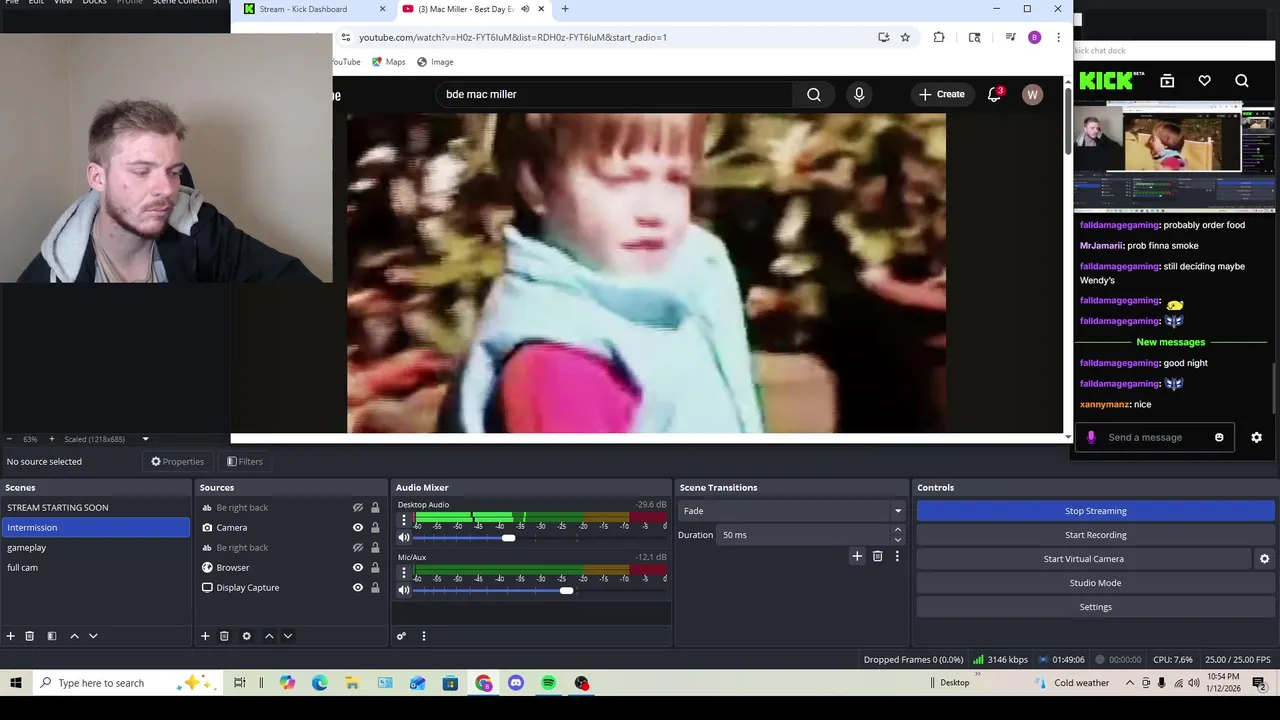Mute Desktop Audio speaker icon

coord(404,538)
